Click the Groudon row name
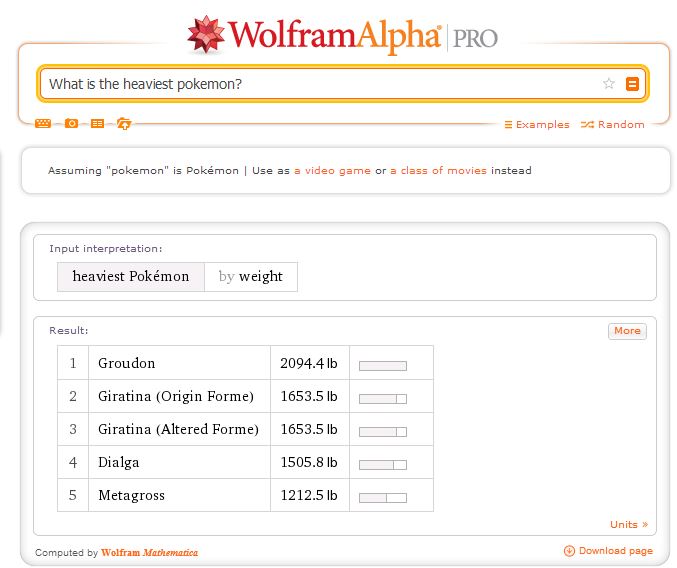 (127, 363)
